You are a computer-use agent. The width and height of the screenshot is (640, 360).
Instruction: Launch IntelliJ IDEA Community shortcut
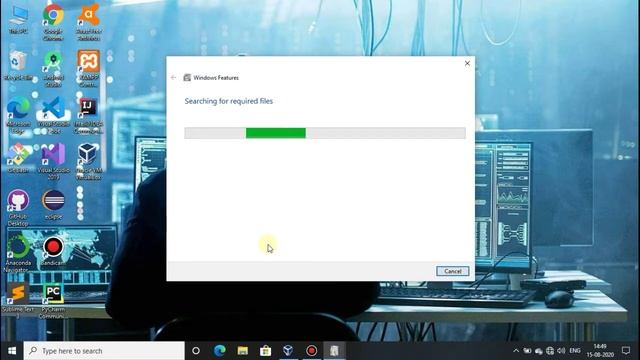tap(89, 116)
